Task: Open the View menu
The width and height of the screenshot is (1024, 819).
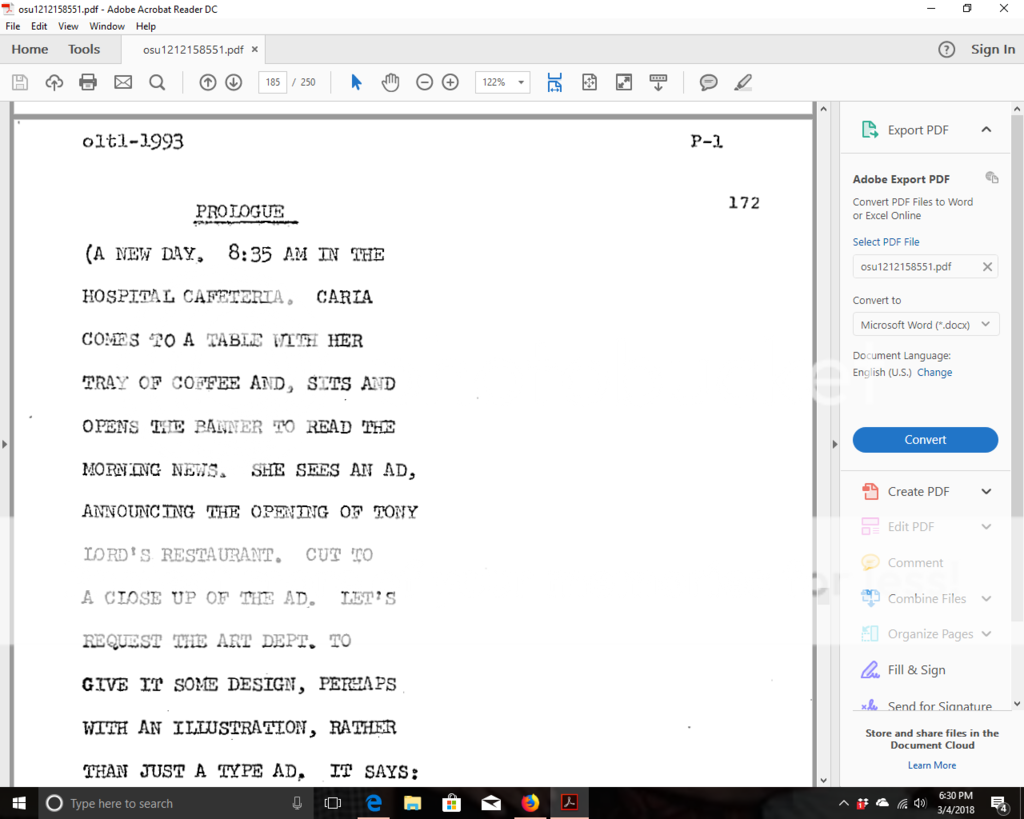Action: (x=67, y=26)
